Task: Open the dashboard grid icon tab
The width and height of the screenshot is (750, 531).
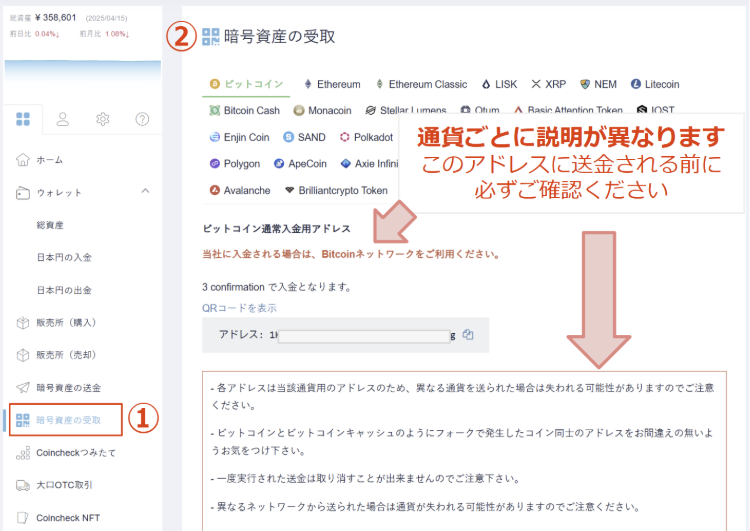Action: [x=22, y=120]
